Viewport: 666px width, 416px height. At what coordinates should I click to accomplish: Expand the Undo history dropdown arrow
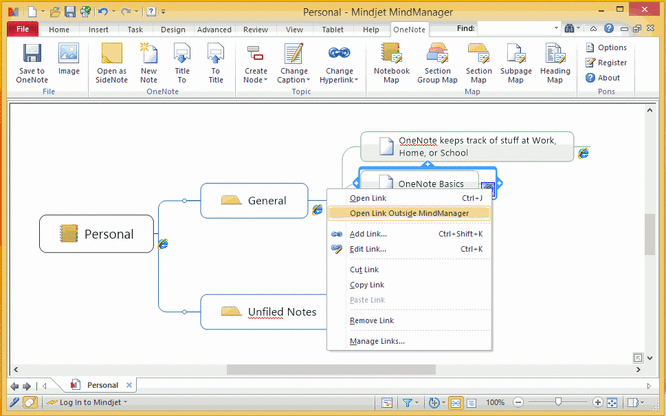[x=113, y=11]
